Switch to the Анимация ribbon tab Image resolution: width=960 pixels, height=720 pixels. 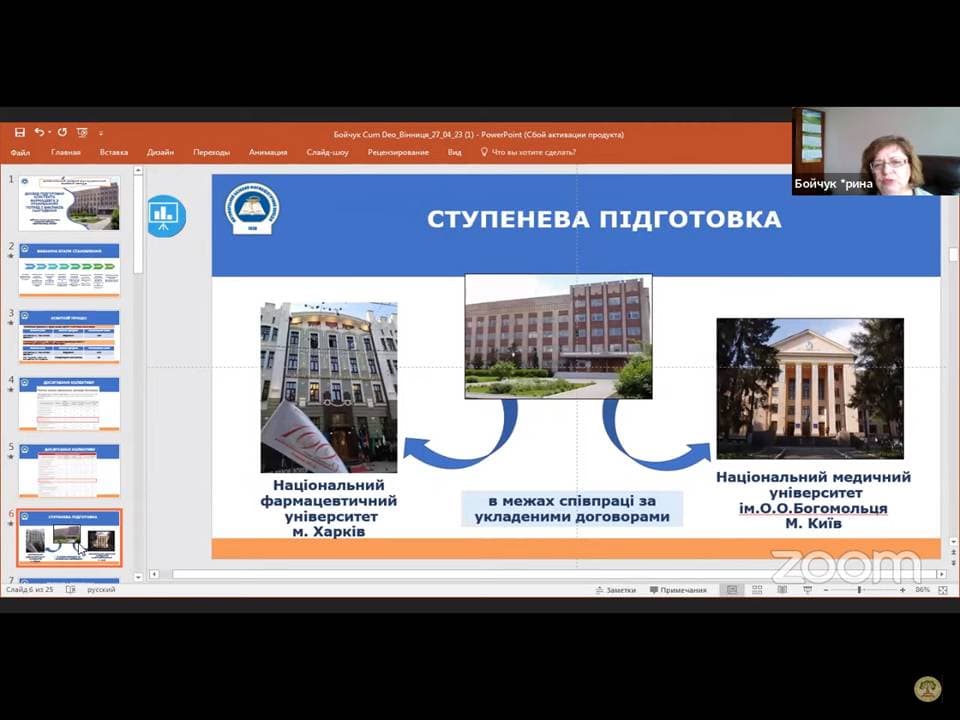268,152
